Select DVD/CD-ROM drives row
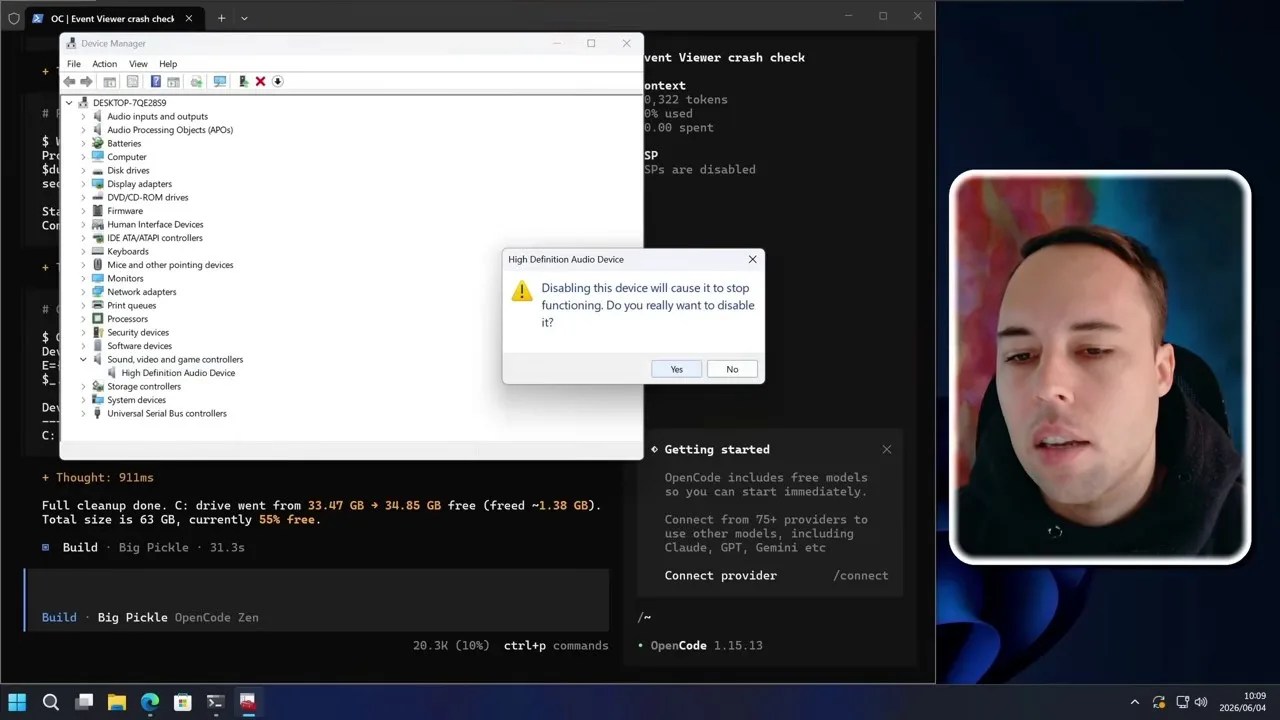 point(148,197)
